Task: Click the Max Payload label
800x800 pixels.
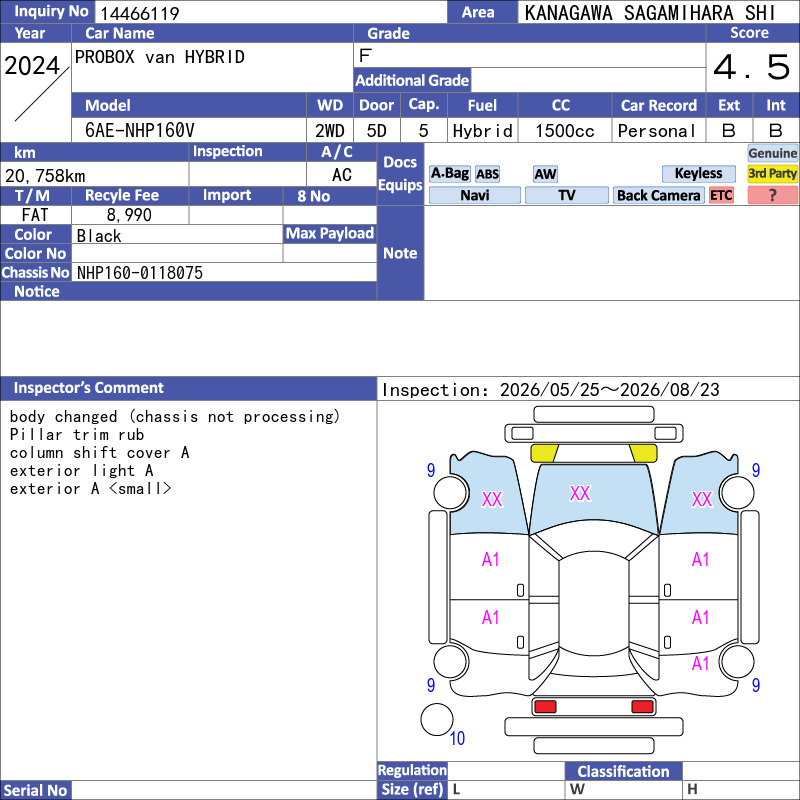Action: click(330, 234)
